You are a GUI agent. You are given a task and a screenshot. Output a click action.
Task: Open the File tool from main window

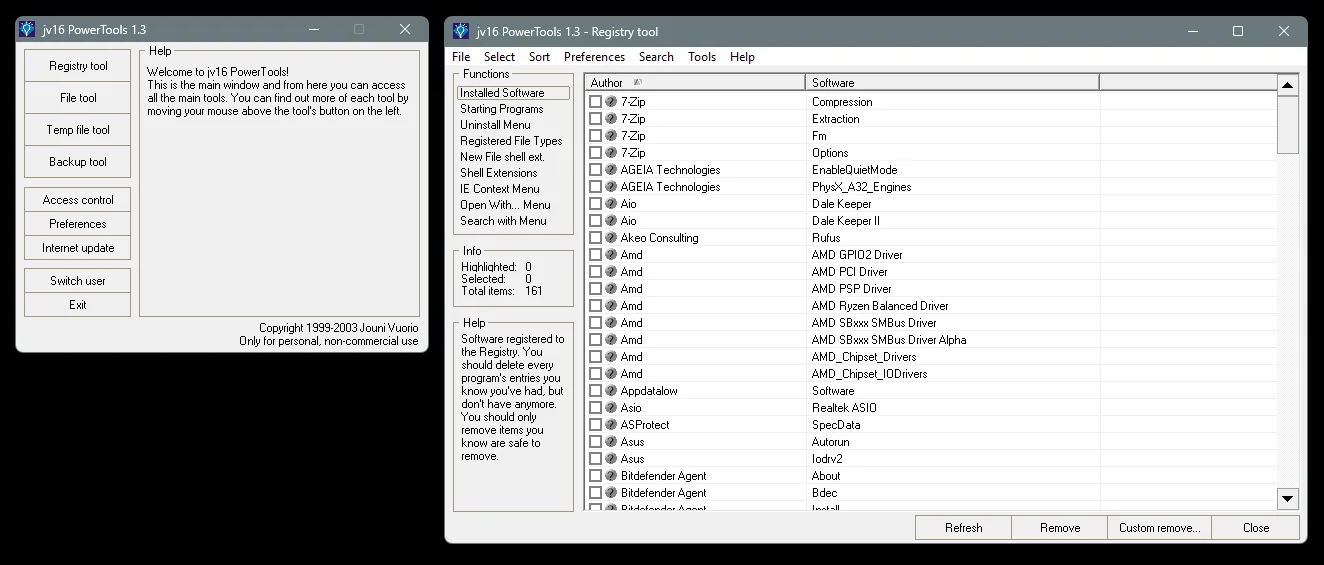pyautogui.click(x=78, y=98)
